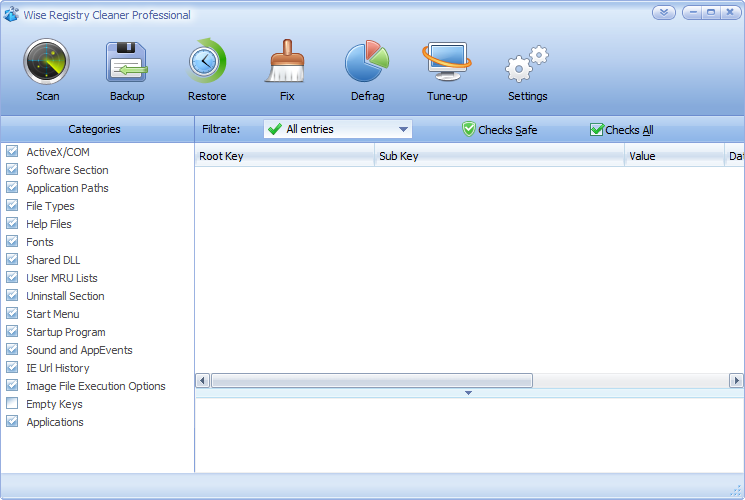Toggle the ActiveX/COM checkbox
Image resolution: width=745 pixels, height=500 pixels.
point(12,152)
